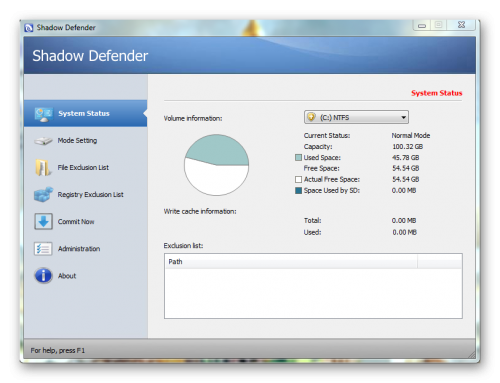Screen dimensions: 500x383
Task: Click the disk usage pie chart
Action: point(216,165)
